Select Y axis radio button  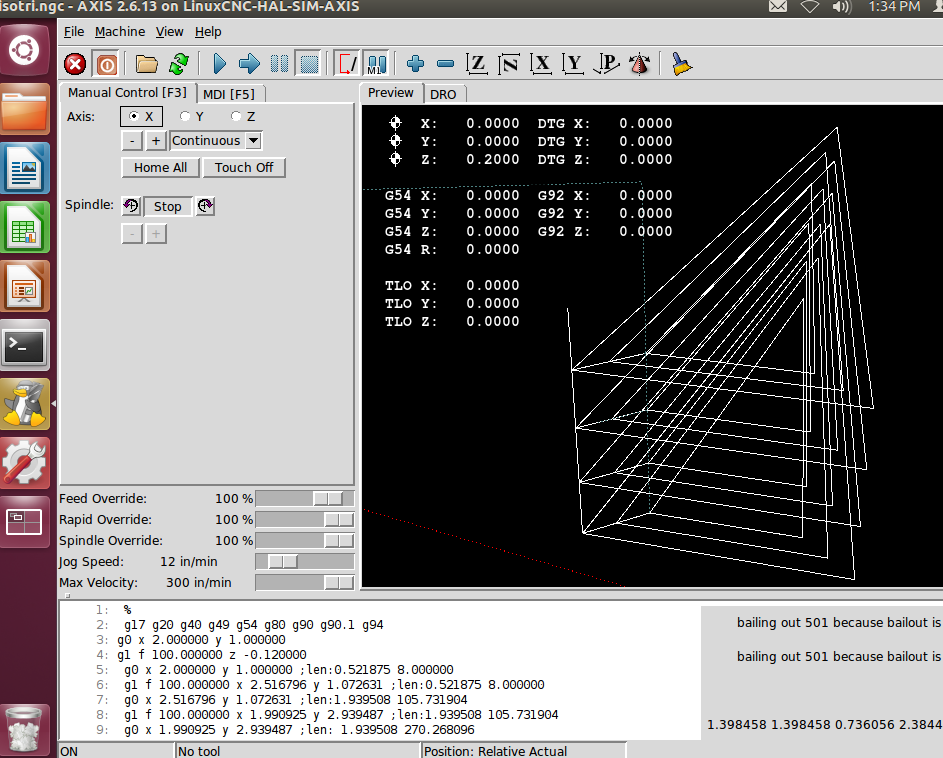pyautogui.click(x=192, y=117)
